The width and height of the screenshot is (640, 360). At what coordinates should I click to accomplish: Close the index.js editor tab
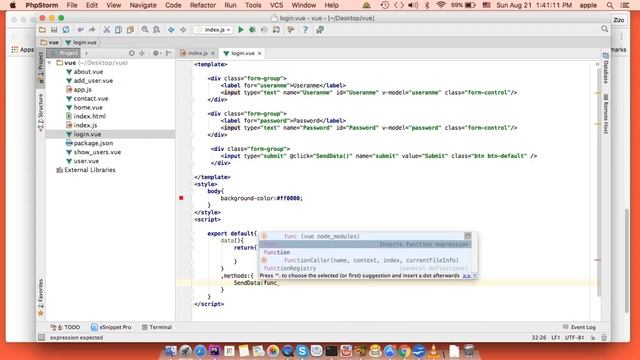[x=213, y=53]
